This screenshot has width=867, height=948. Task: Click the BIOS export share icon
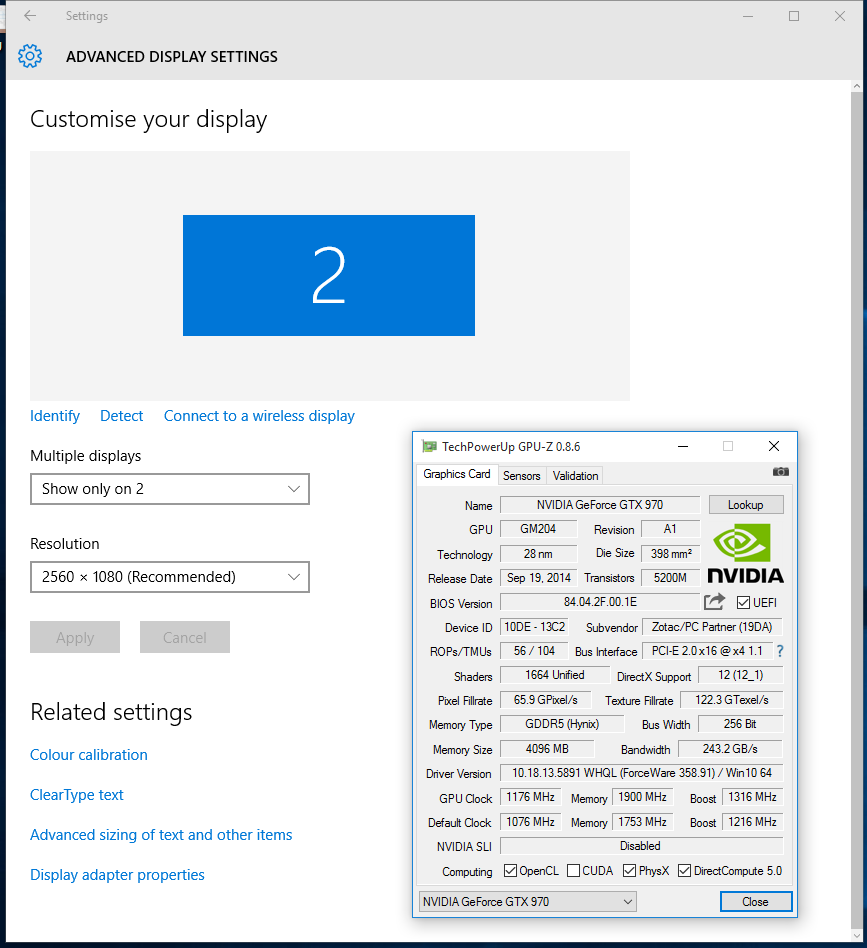(714, 602)
